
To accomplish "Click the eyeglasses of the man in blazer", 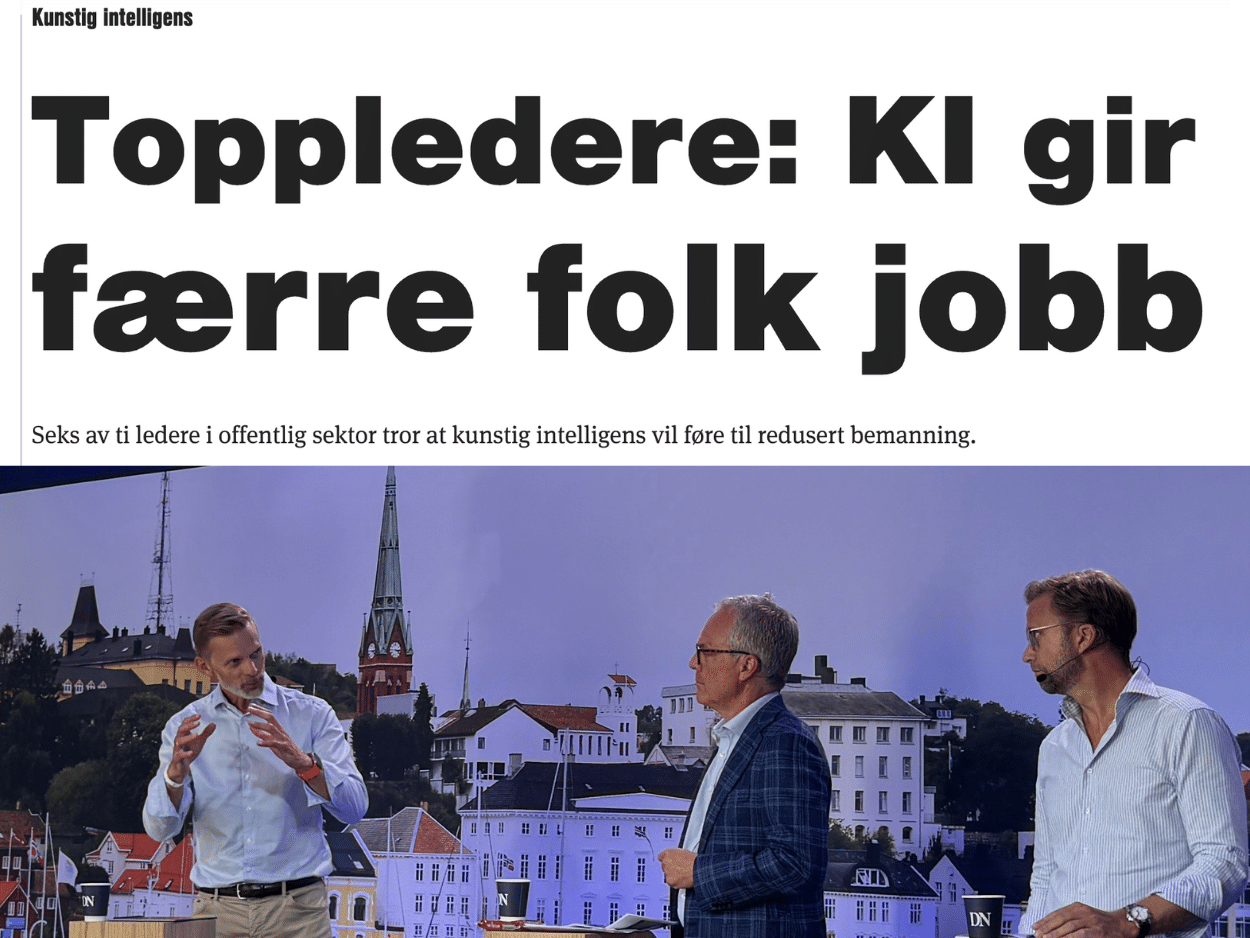I will (722, 654).
